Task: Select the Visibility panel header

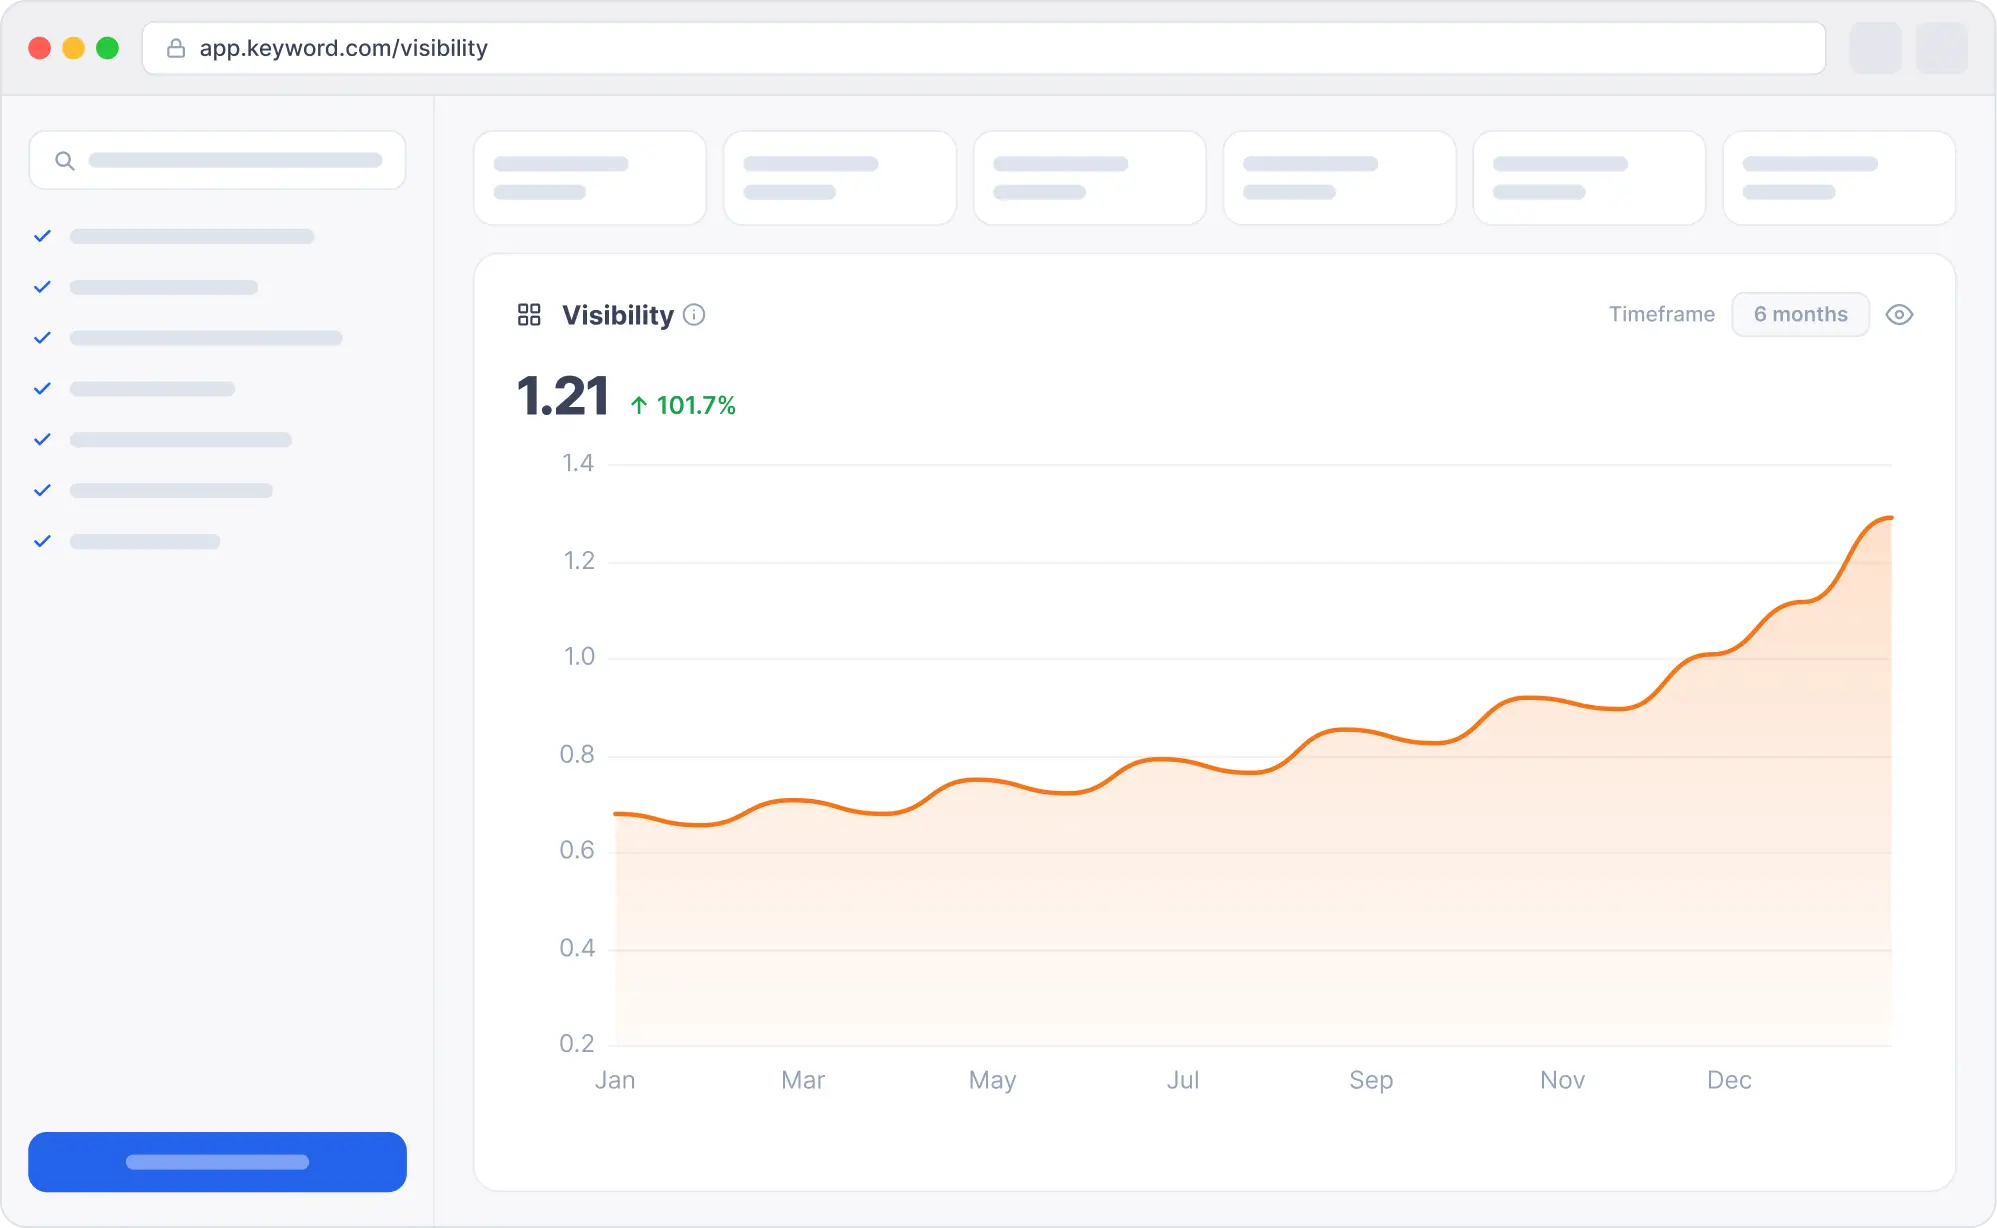Action: (617, 315)
